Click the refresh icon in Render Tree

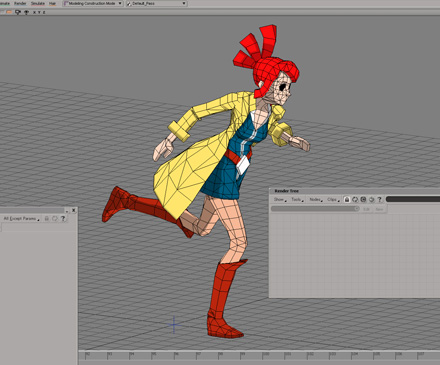[355, 199]
